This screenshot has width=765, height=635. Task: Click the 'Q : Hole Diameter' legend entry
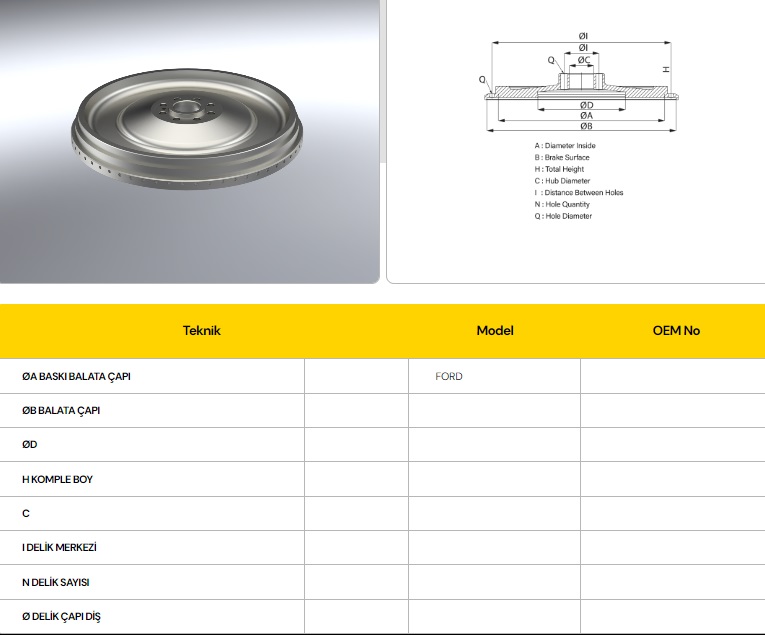563,216
